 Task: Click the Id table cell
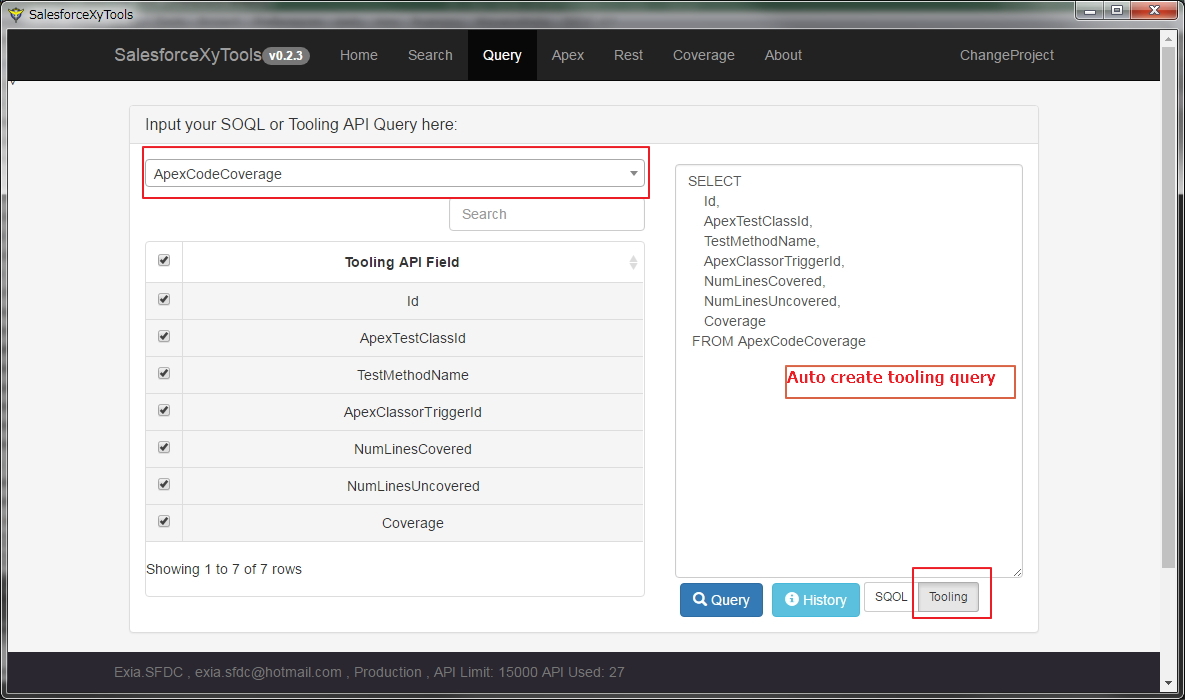click(x=413, y=301)
